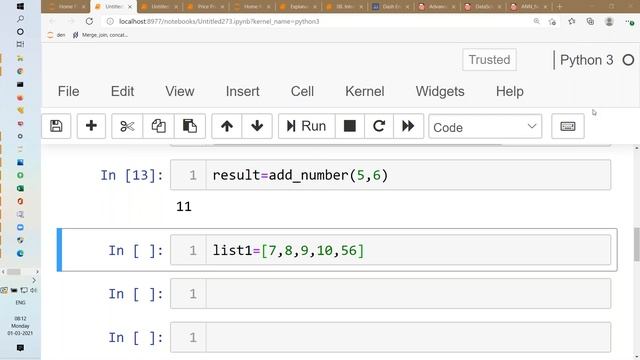Screen dimensions: 640x360
Task: Click the last empty code cell
Action: (408, 338)
